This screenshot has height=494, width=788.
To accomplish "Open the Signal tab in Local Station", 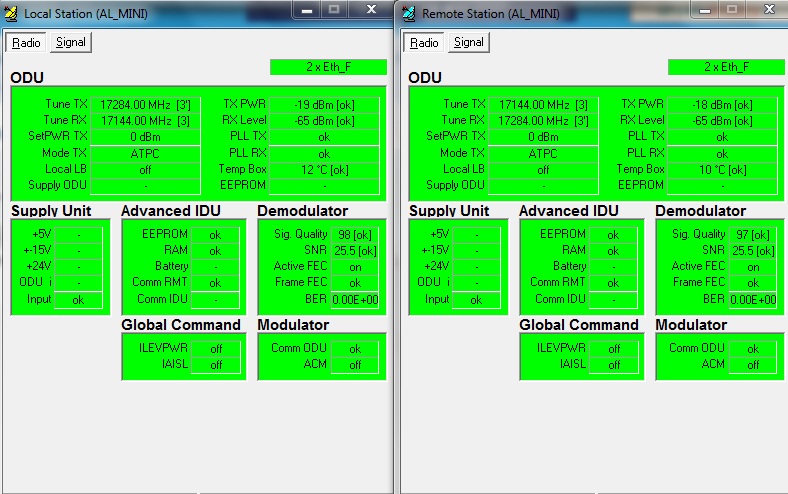I will (x=70, y=42).
